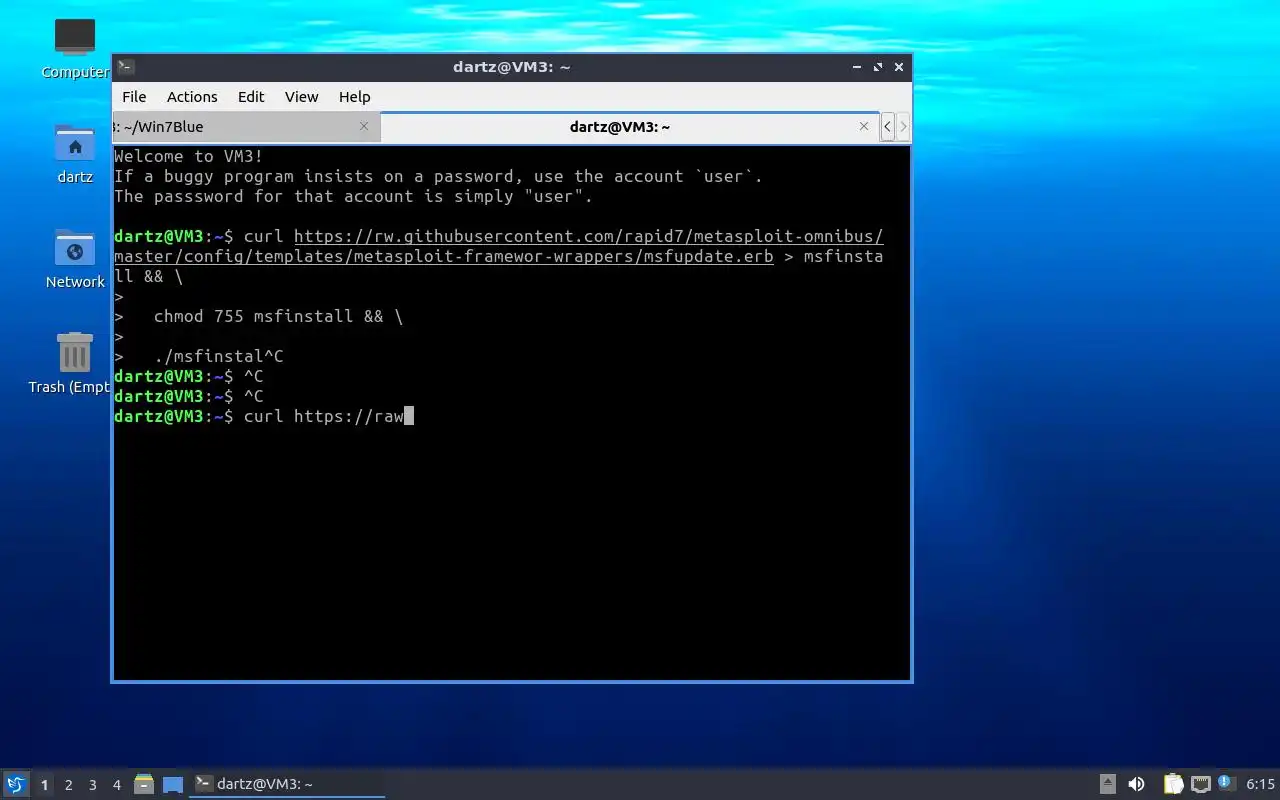Click the volume speaker tray icon
This screenshot has width=1280, height=800.
[x=1136, y=784]
